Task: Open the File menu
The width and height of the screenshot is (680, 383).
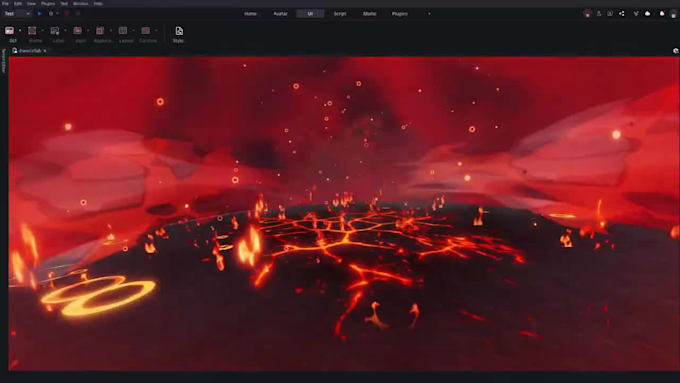Action: [6, 3]
